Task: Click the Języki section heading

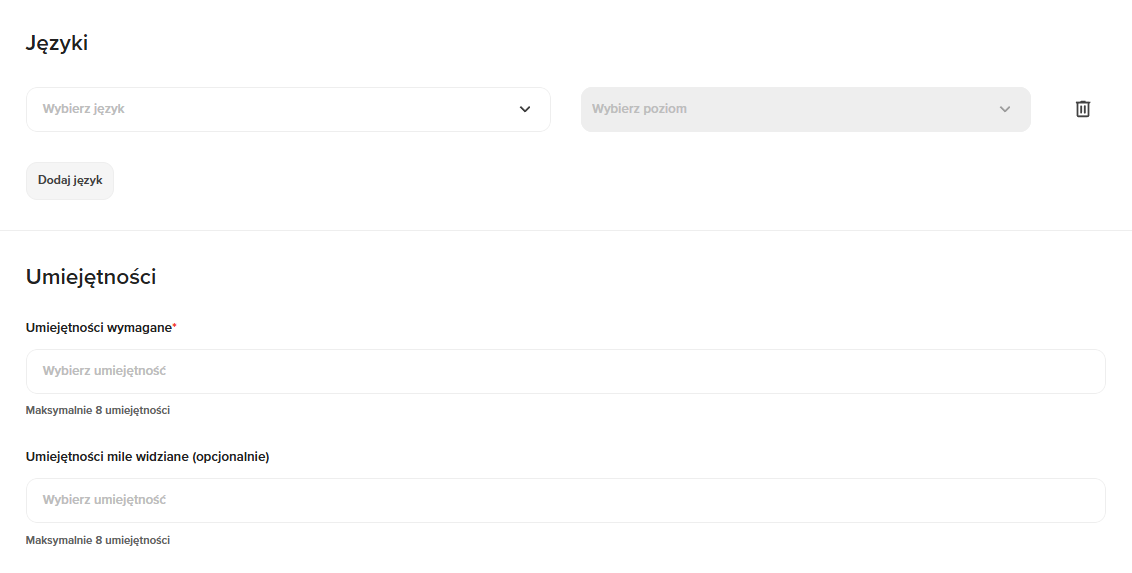Action: [57, 43]
